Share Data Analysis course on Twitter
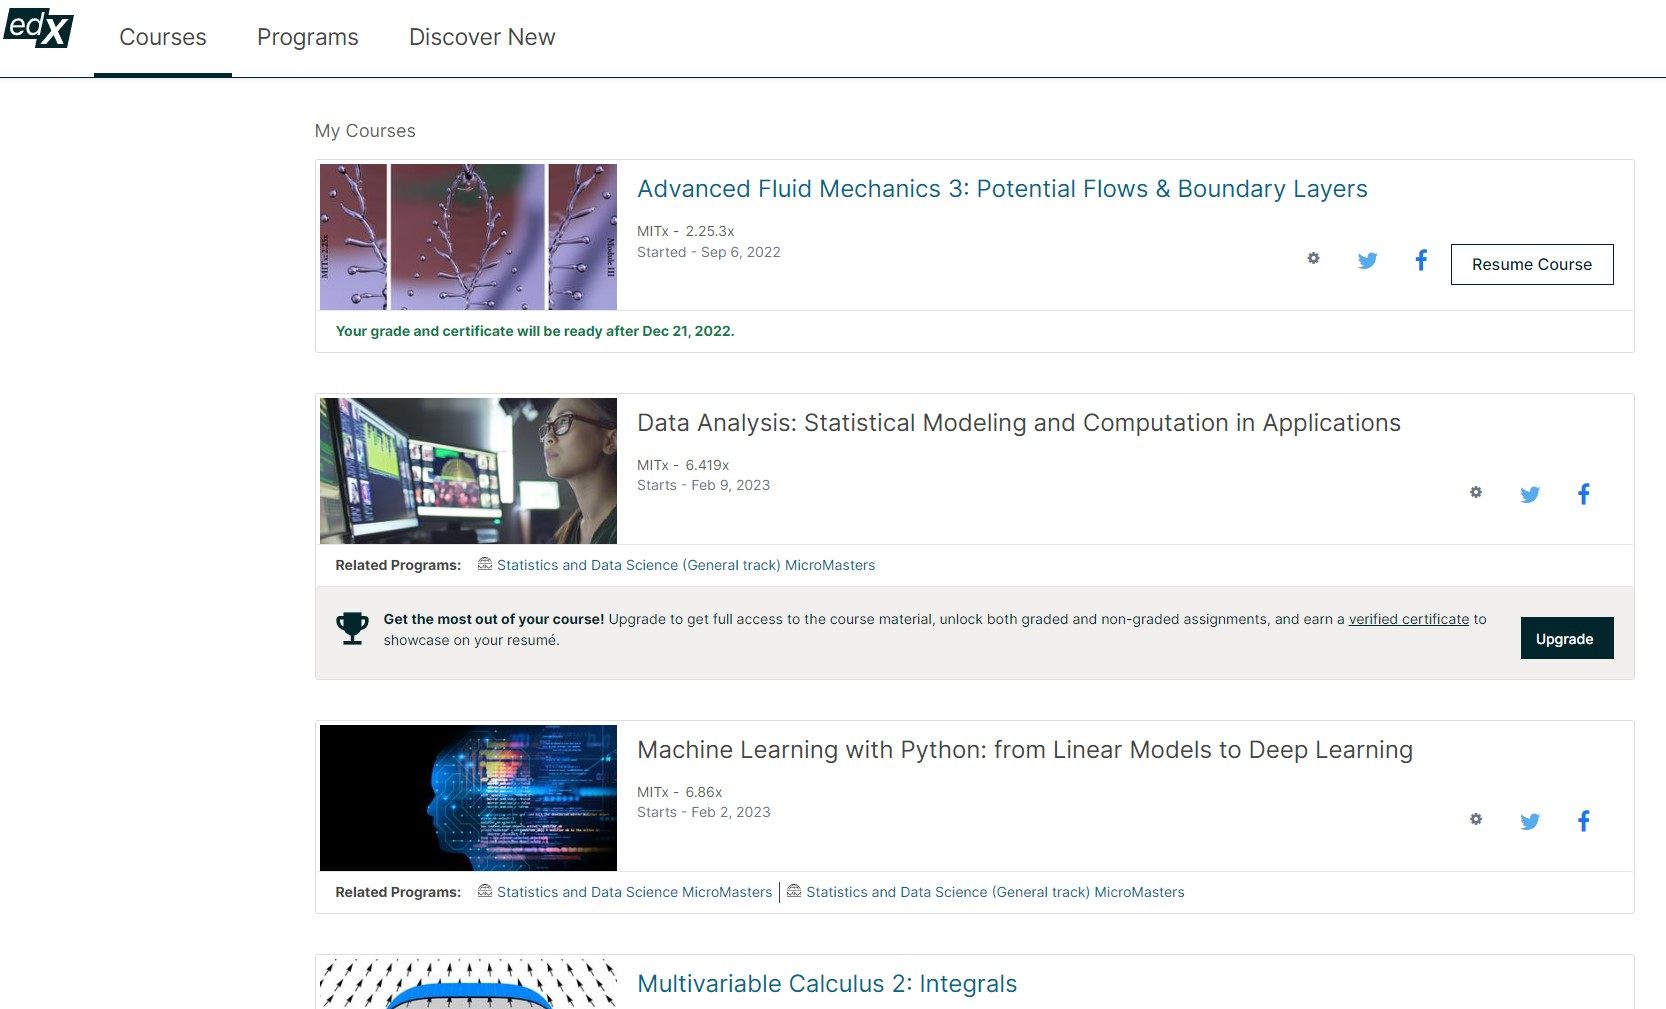This screenshot has height=1009, width=1666. (x=1529, y=494)
